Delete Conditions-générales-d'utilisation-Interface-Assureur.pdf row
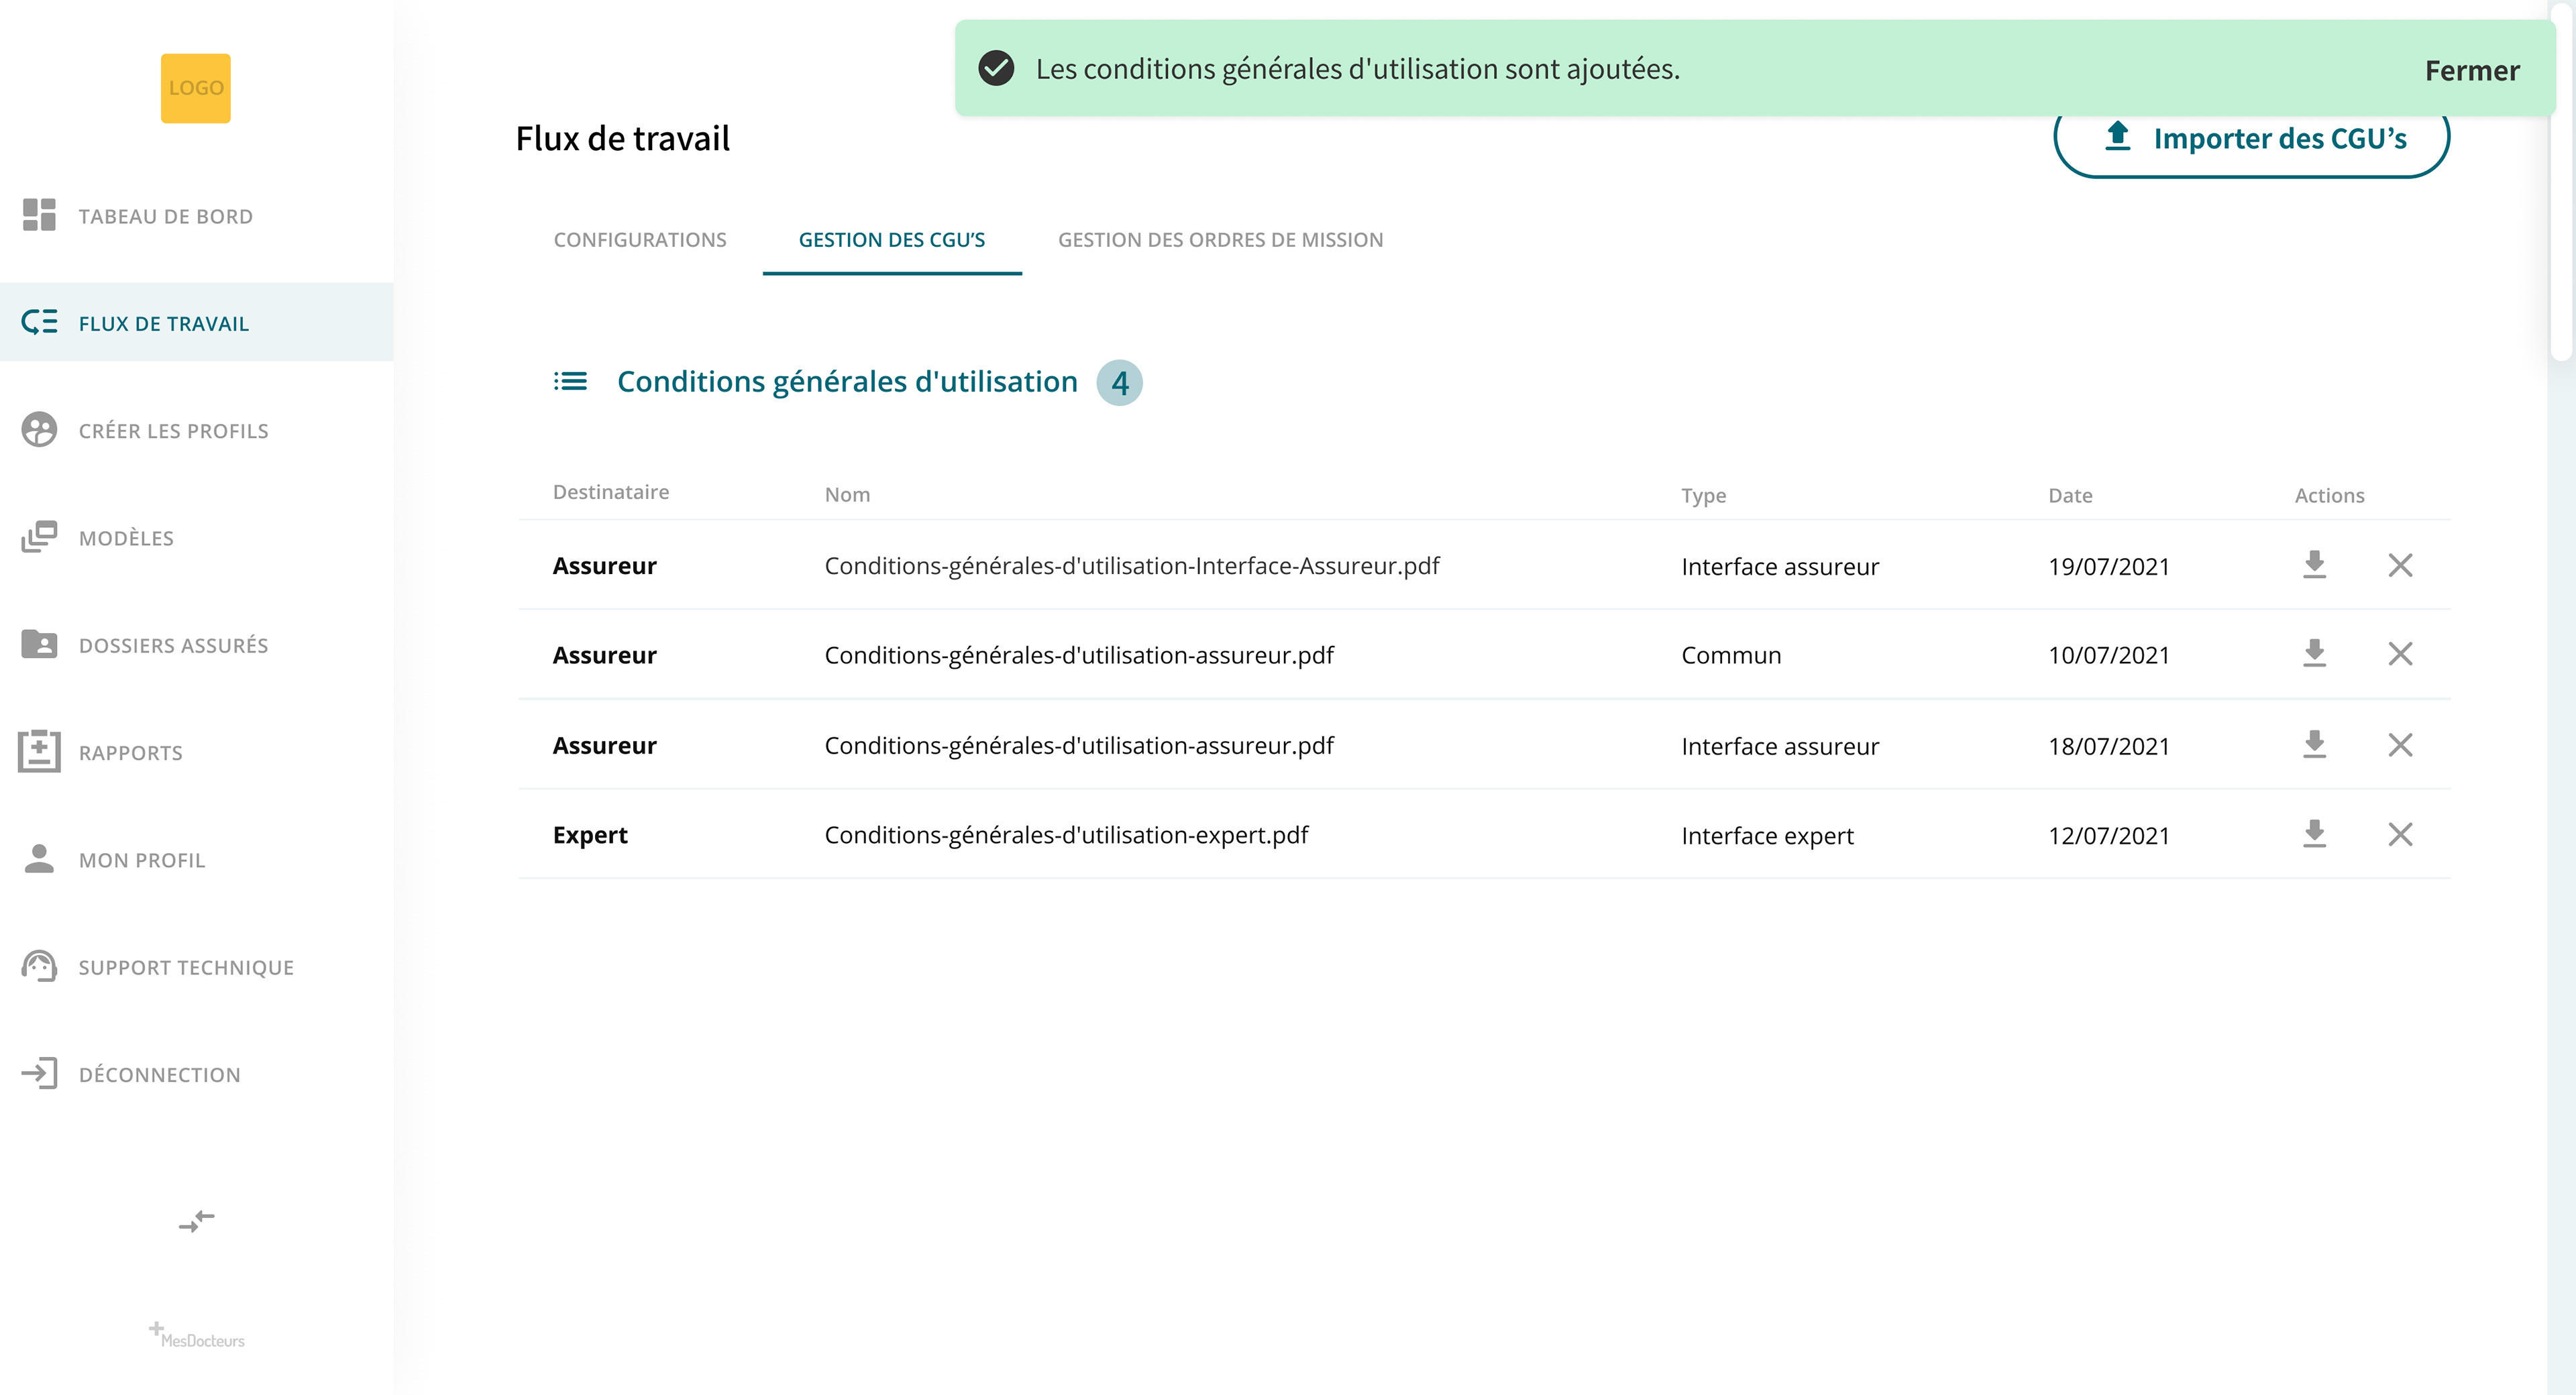 [2400, 565]
